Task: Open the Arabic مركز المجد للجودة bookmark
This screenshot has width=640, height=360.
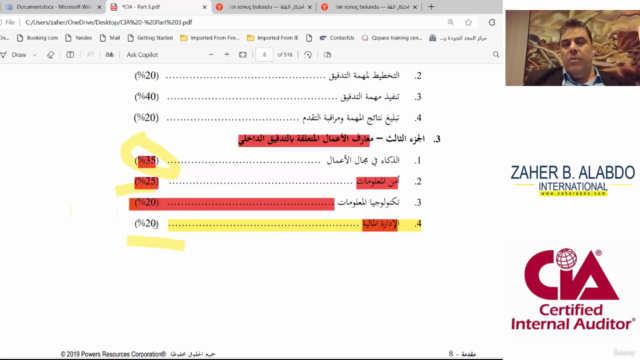Action: pyautogui.click(x=458, y=38)
